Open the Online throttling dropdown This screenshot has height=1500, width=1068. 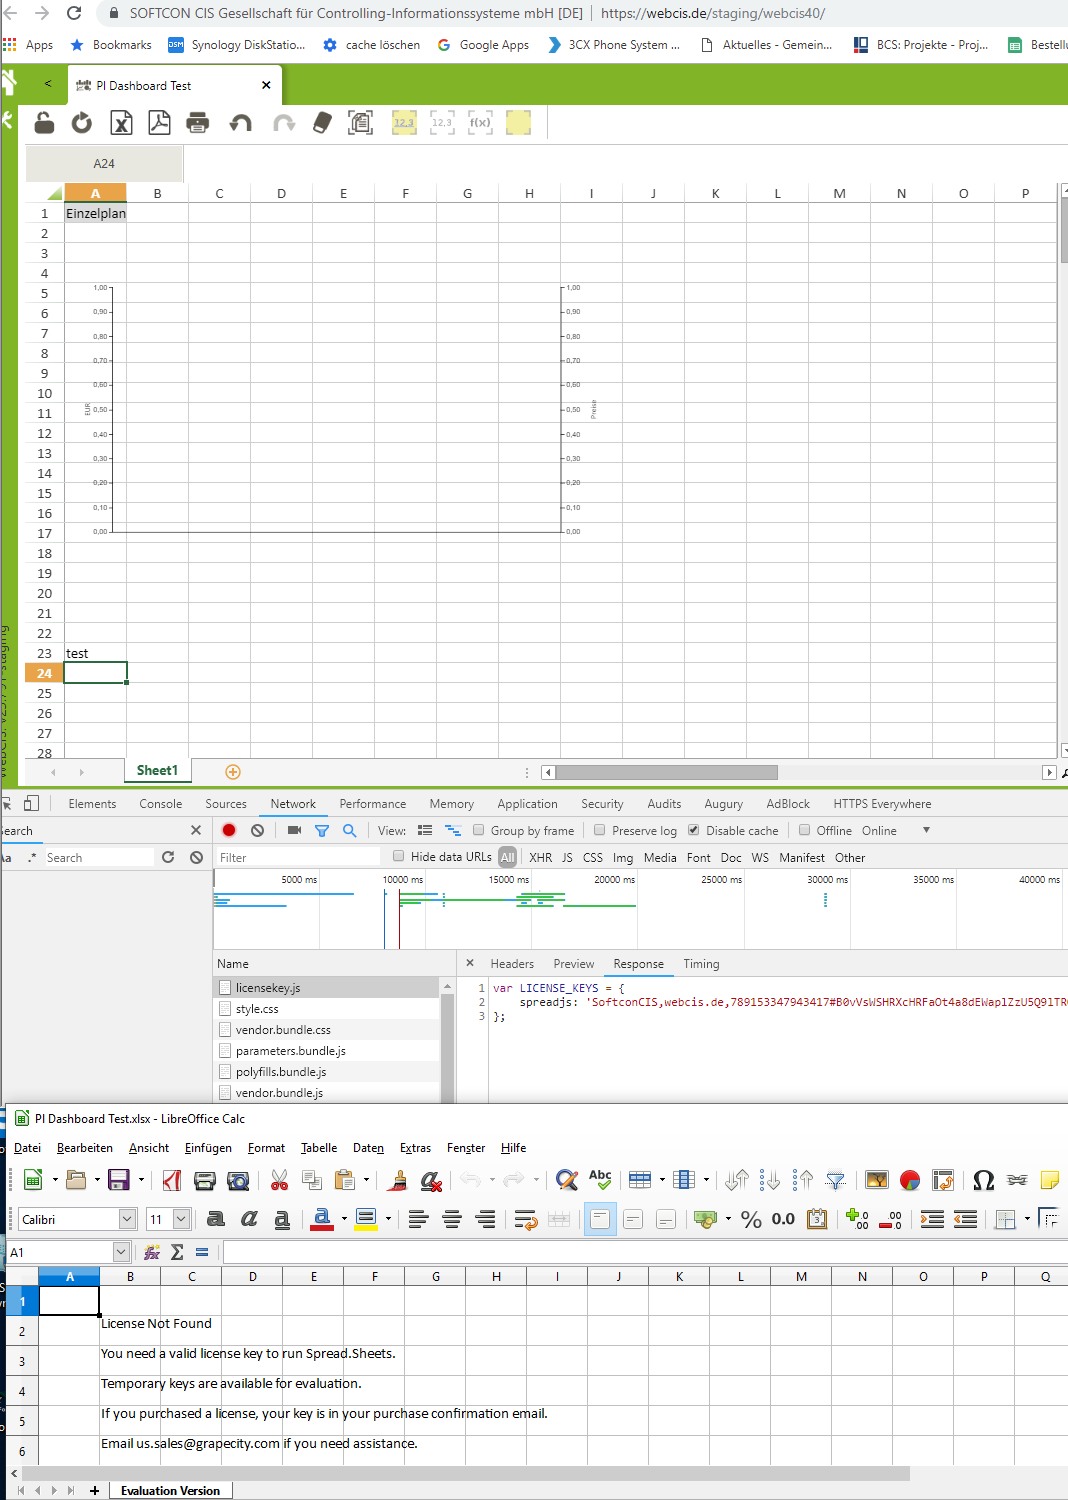point(926,830)
